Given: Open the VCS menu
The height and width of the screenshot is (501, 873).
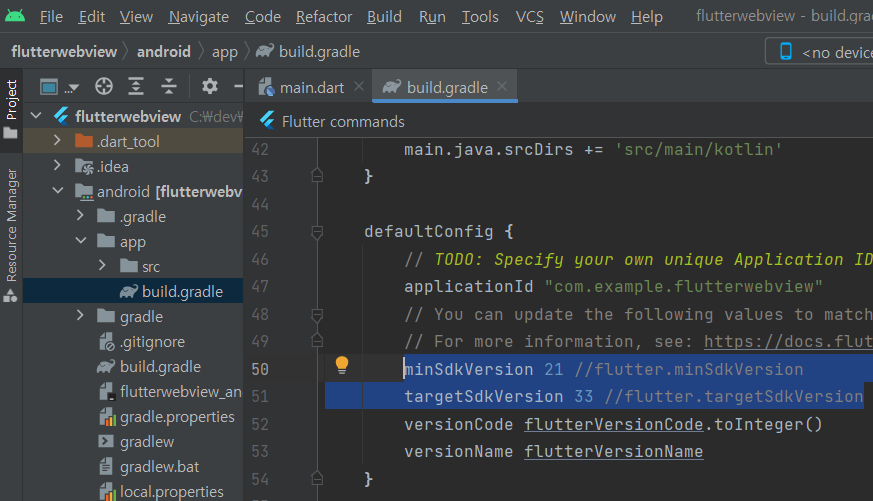Looking at the screenshot, I should pos(529,17).
